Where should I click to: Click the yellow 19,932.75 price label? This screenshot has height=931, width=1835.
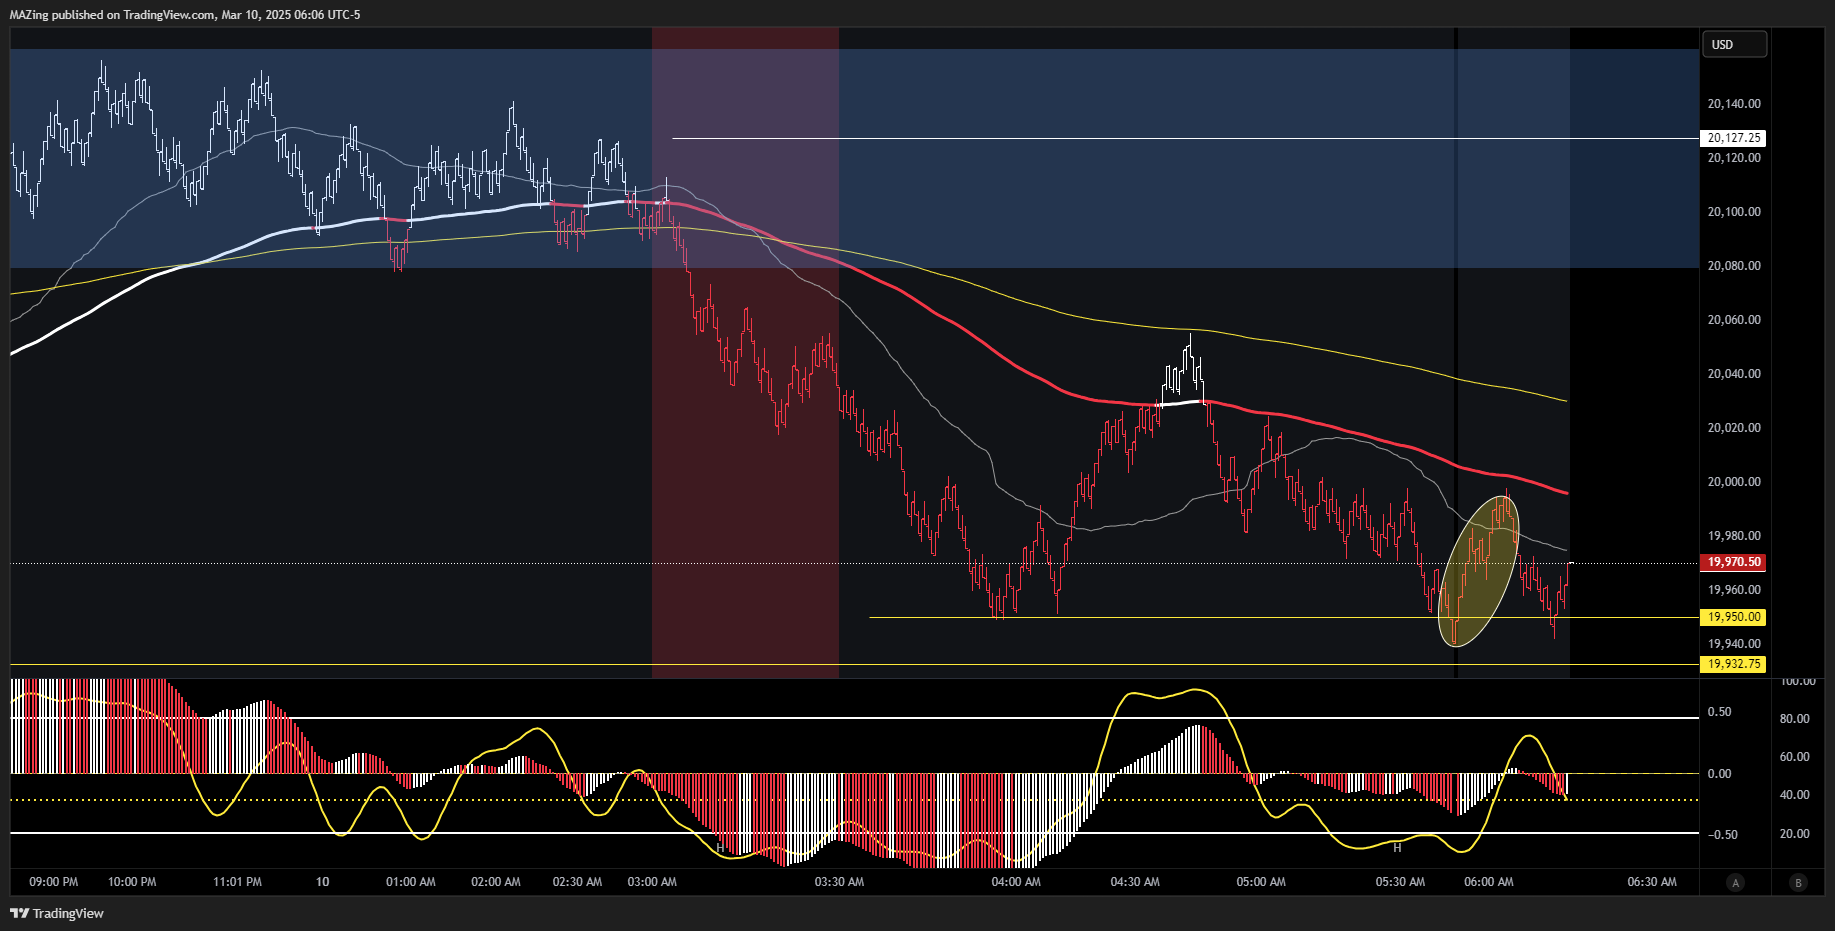(1734, 664)
